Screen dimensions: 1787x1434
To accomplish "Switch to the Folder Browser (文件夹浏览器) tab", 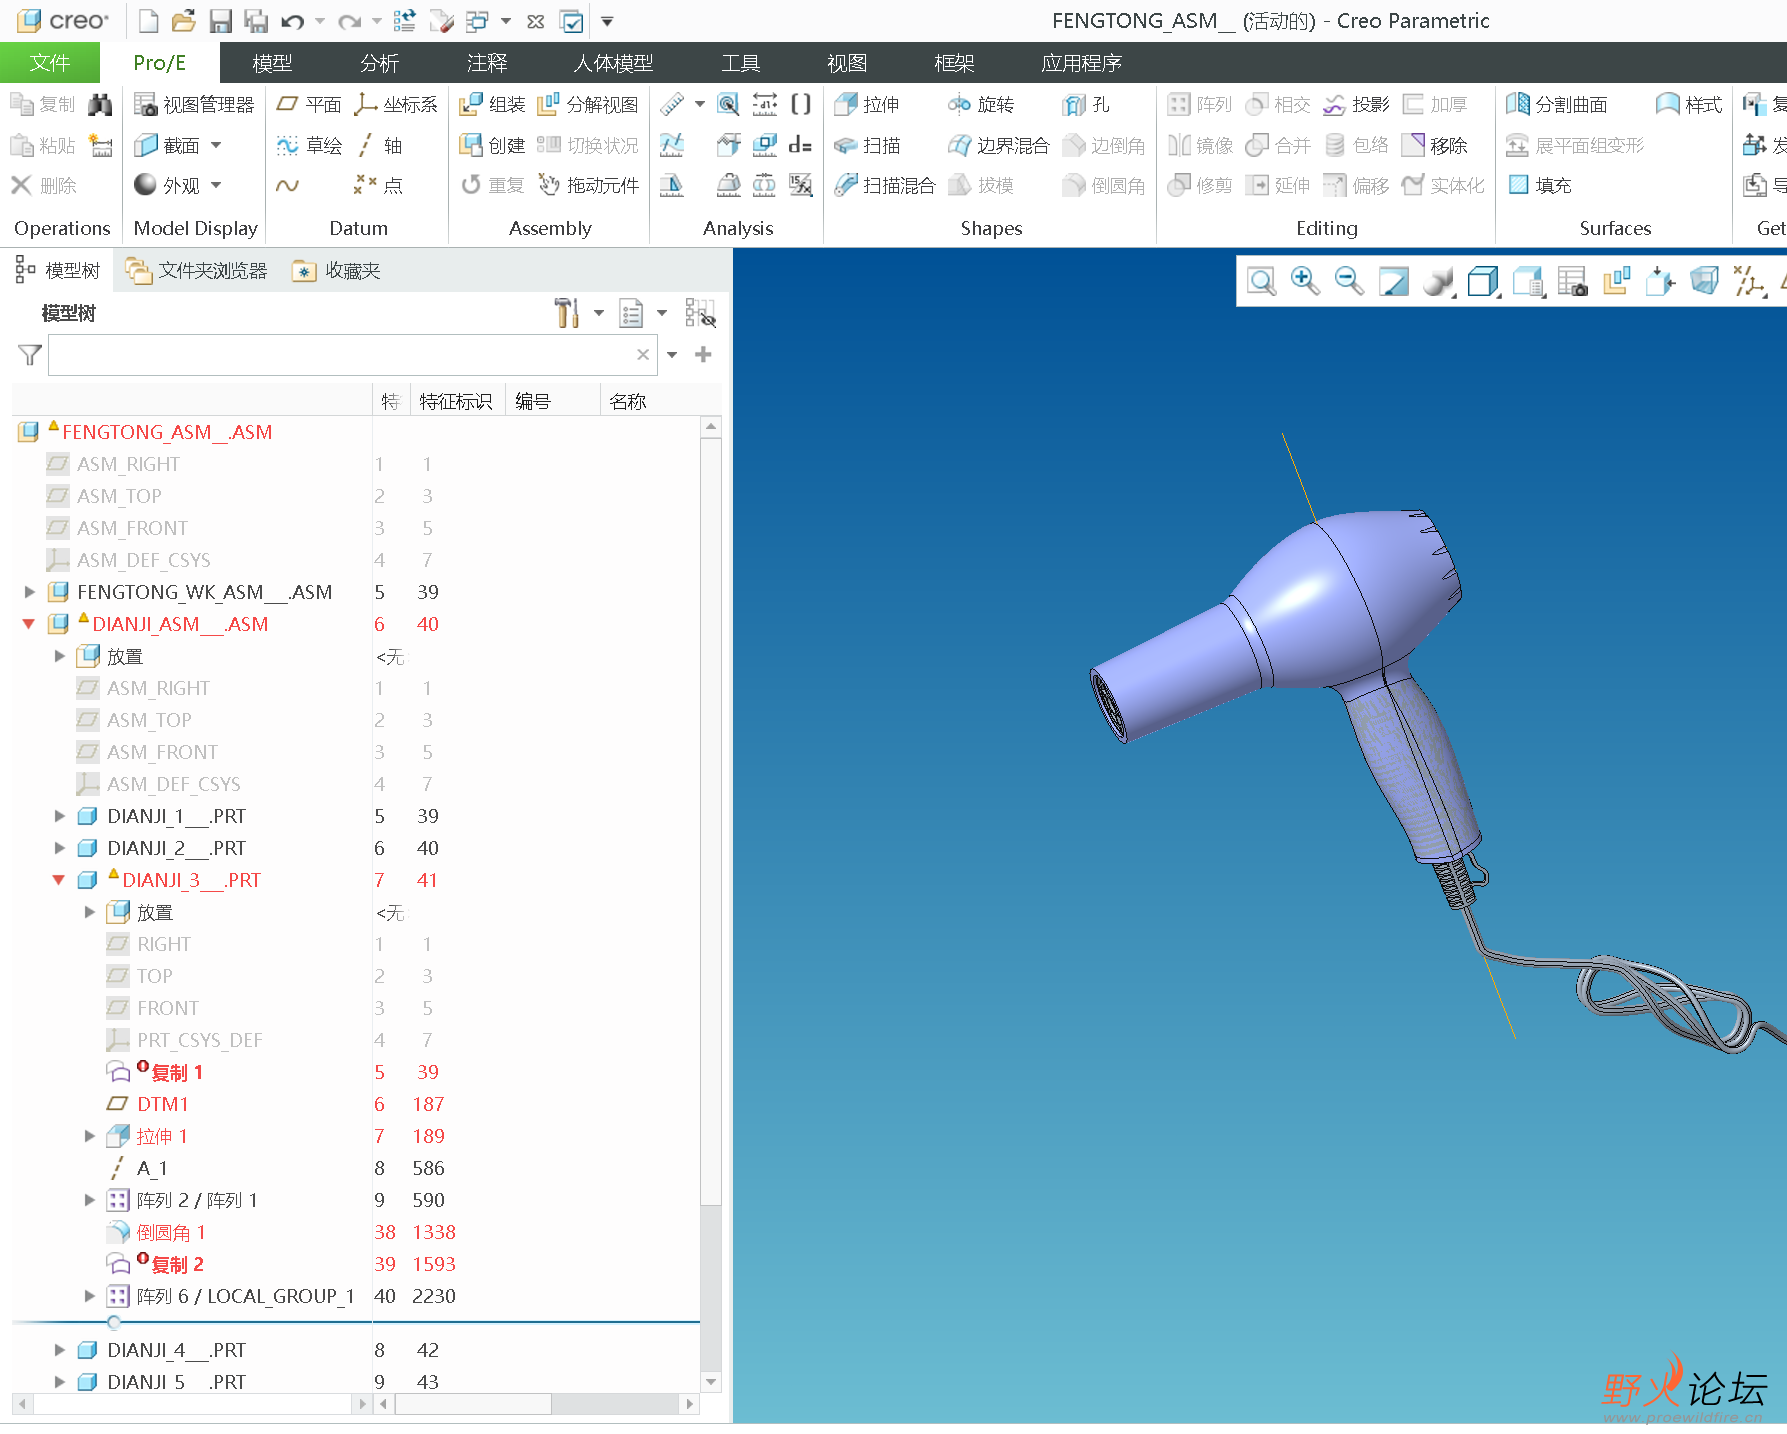I will (x=196, y=271).
